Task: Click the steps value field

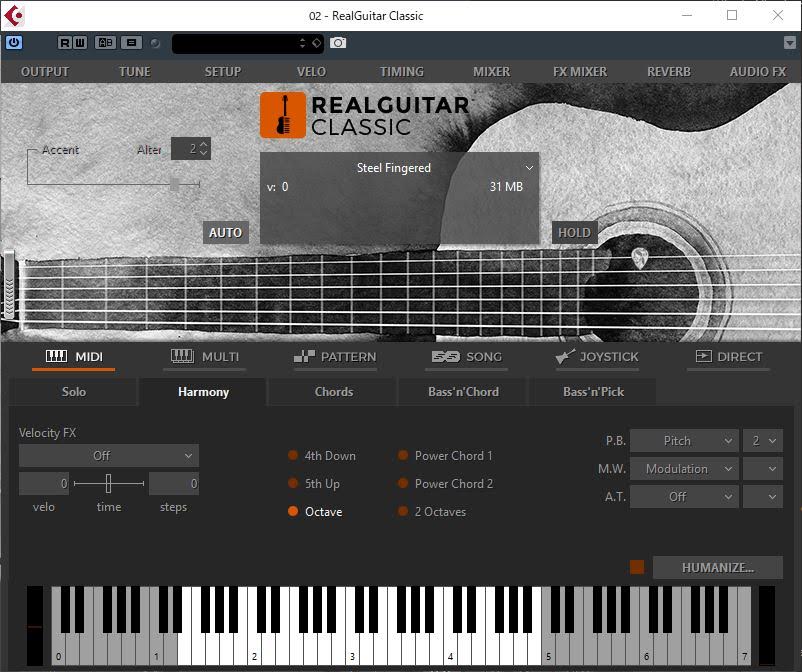Action: tap(173, 483)
